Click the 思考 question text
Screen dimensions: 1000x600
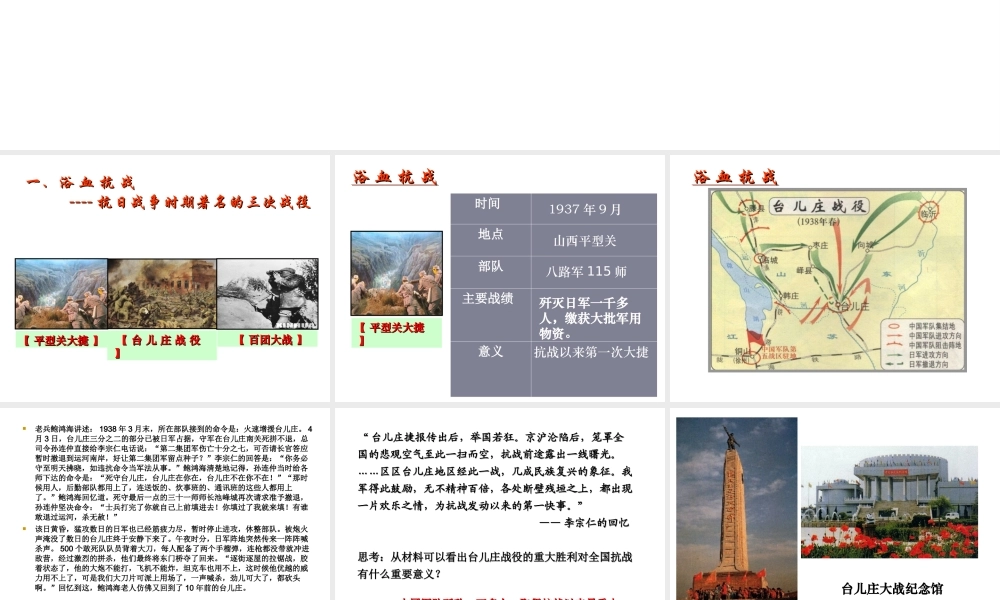pyautogui.click(x=495, y=565)
